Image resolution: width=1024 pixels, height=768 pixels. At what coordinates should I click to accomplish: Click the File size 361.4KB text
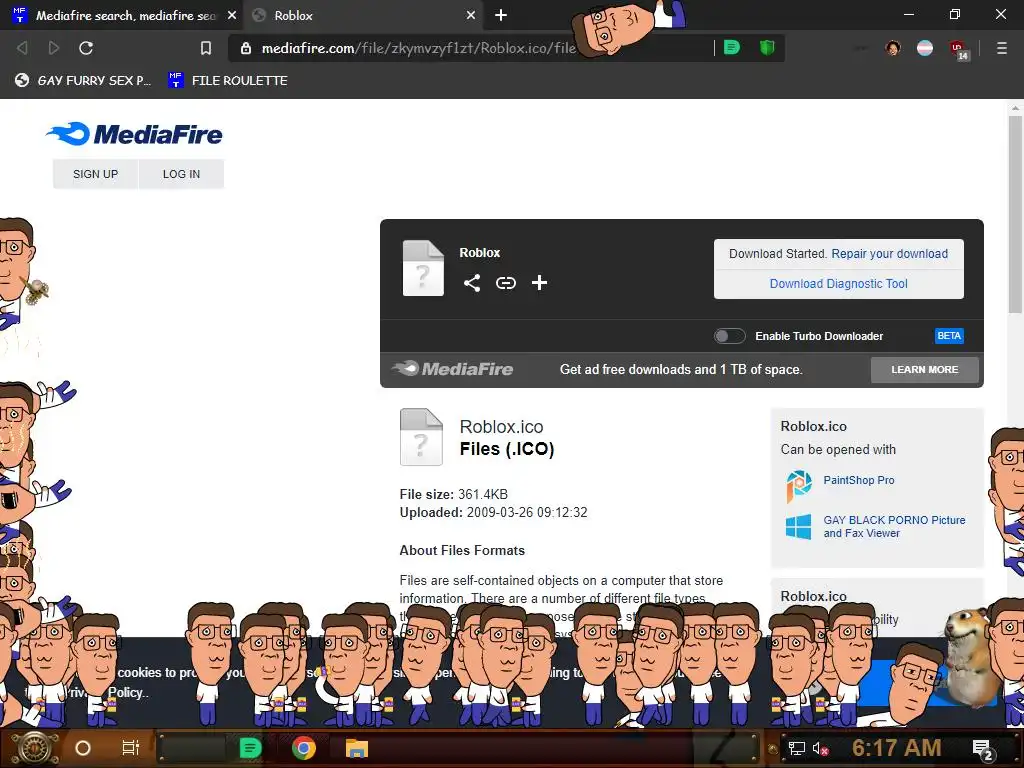pos(454,494)
